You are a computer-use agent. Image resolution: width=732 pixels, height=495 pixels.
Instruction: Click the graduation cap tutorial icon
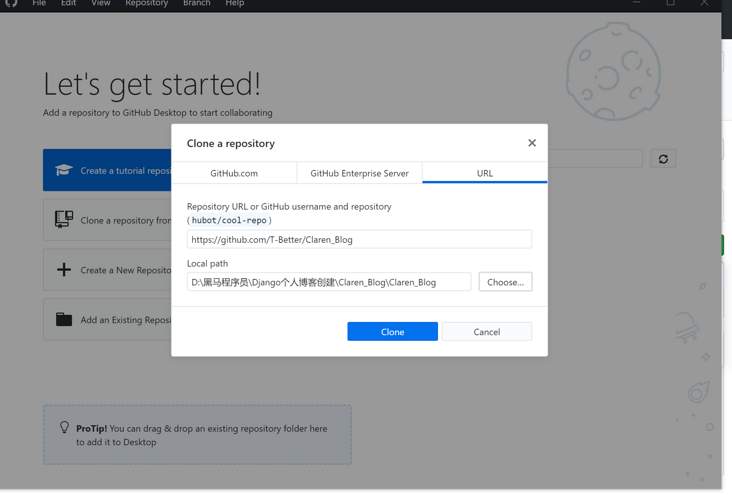click(64, 170)
